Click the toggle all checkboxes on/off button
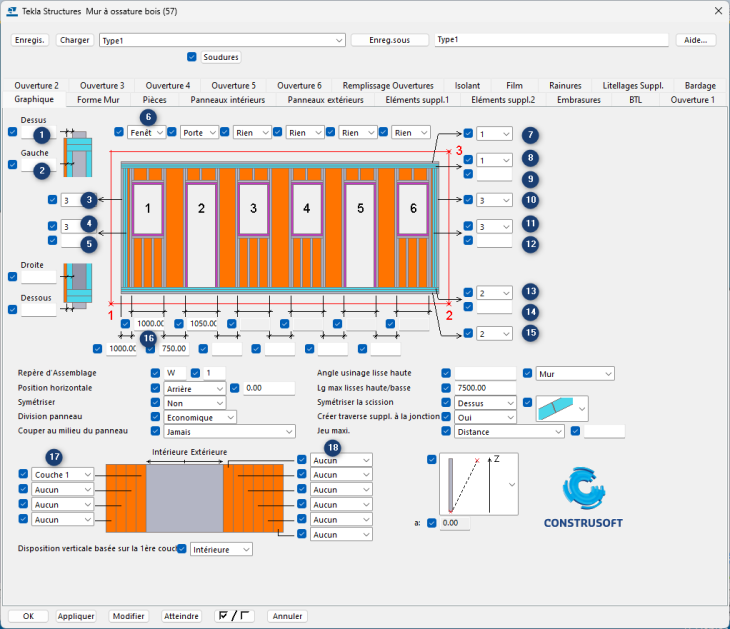 [234, 616]
